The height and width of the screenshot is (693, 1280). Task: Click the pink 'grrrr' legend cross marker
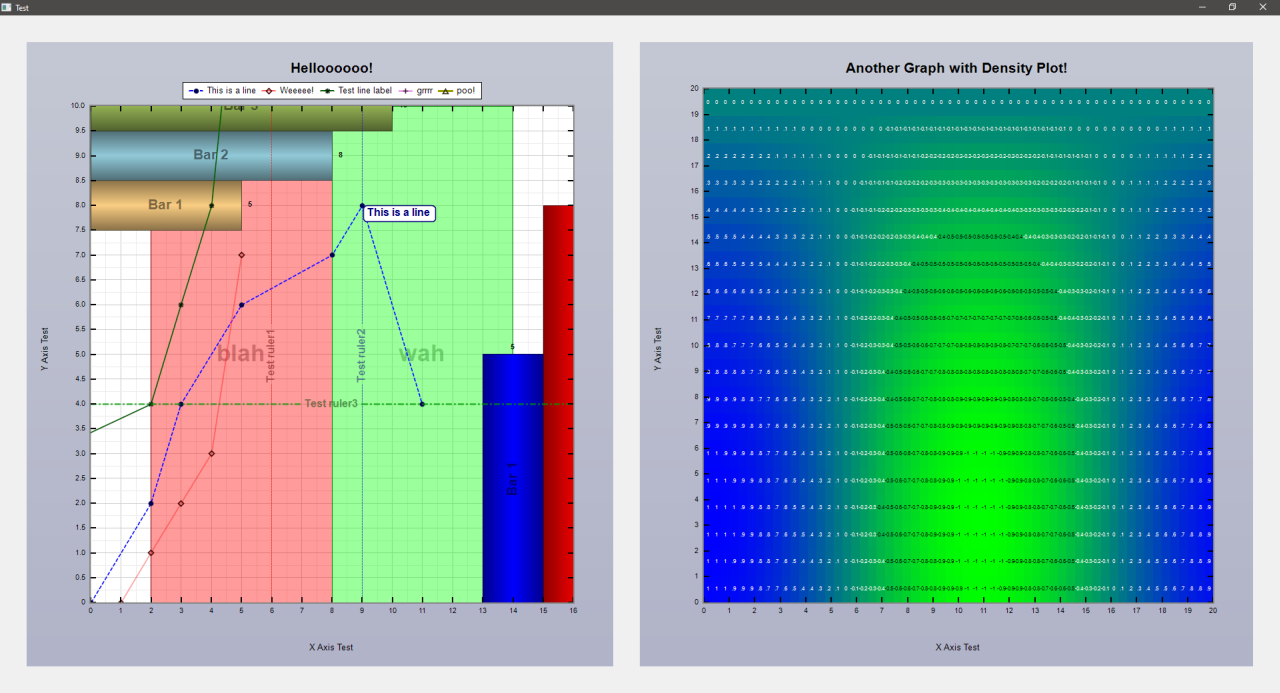[x=407, y=91]
